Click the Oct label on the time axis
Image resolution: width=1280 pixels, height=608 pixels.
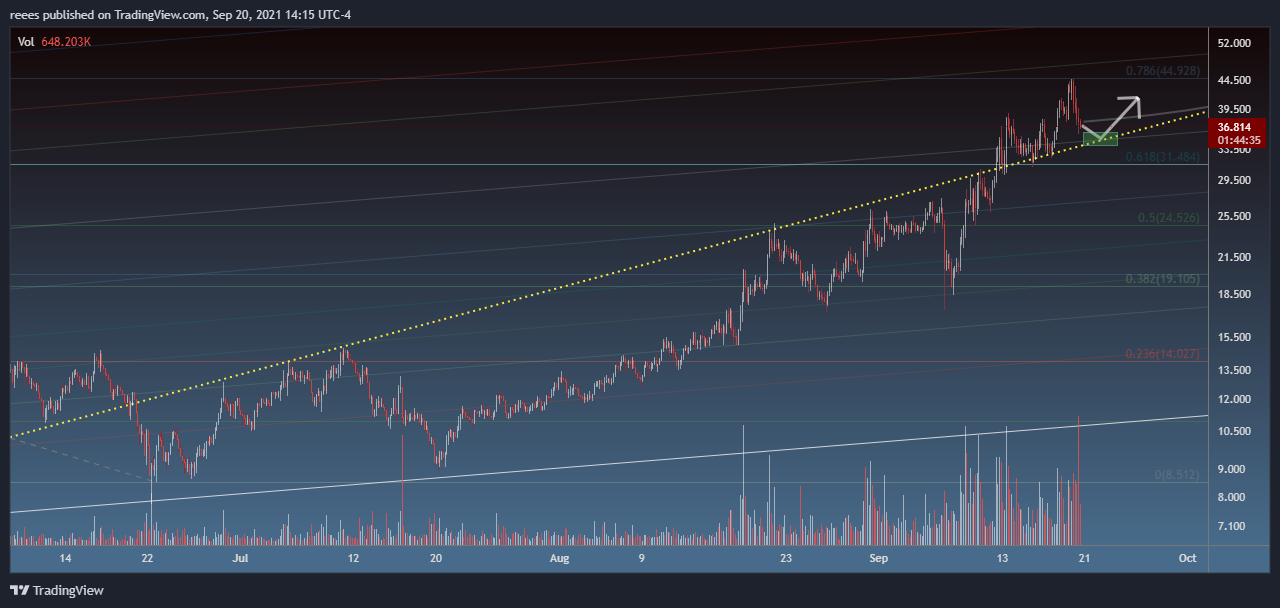(x=1188, y=558)
